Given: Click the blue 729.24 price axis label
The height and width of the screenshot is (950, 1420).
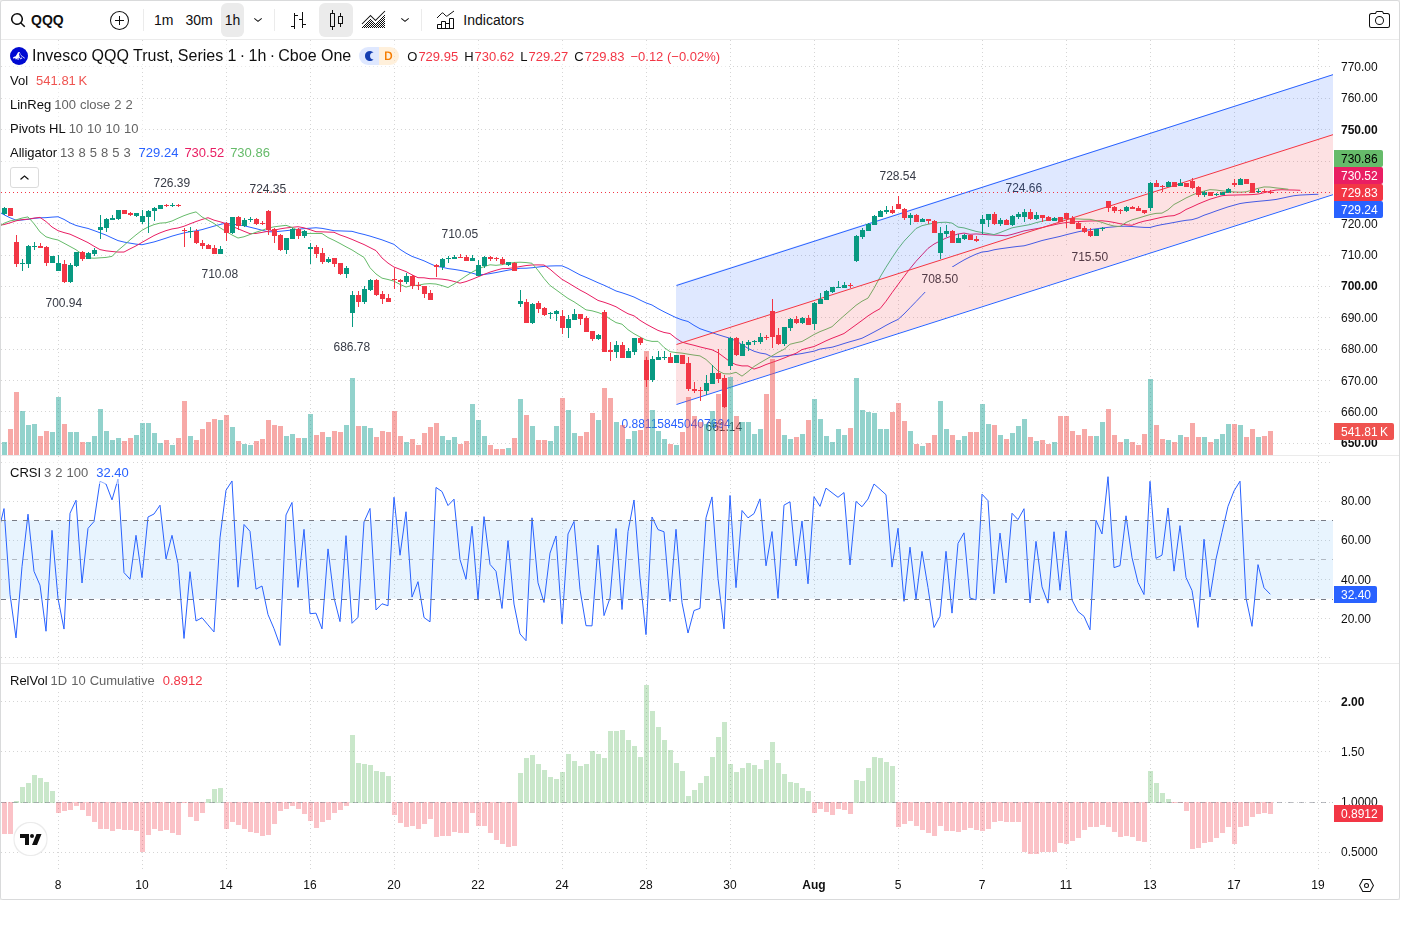Looking at the screenshot, I should [x=1359, y=210].
